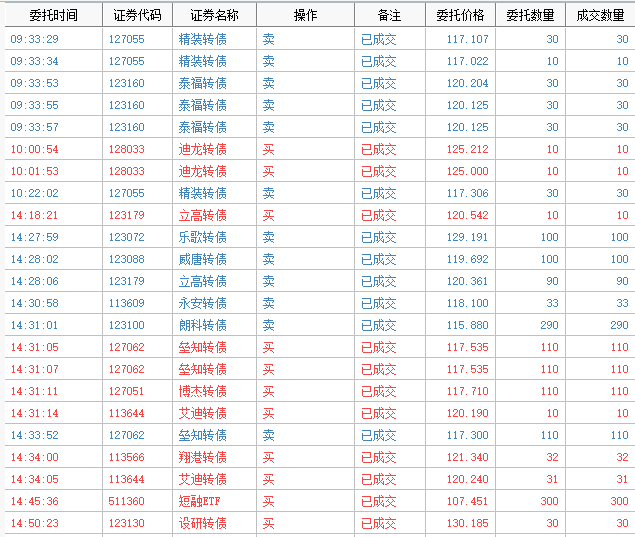Screen dimensions: 635x537
Task: Click the 成交数量 column header
Action: coord(600,15)
